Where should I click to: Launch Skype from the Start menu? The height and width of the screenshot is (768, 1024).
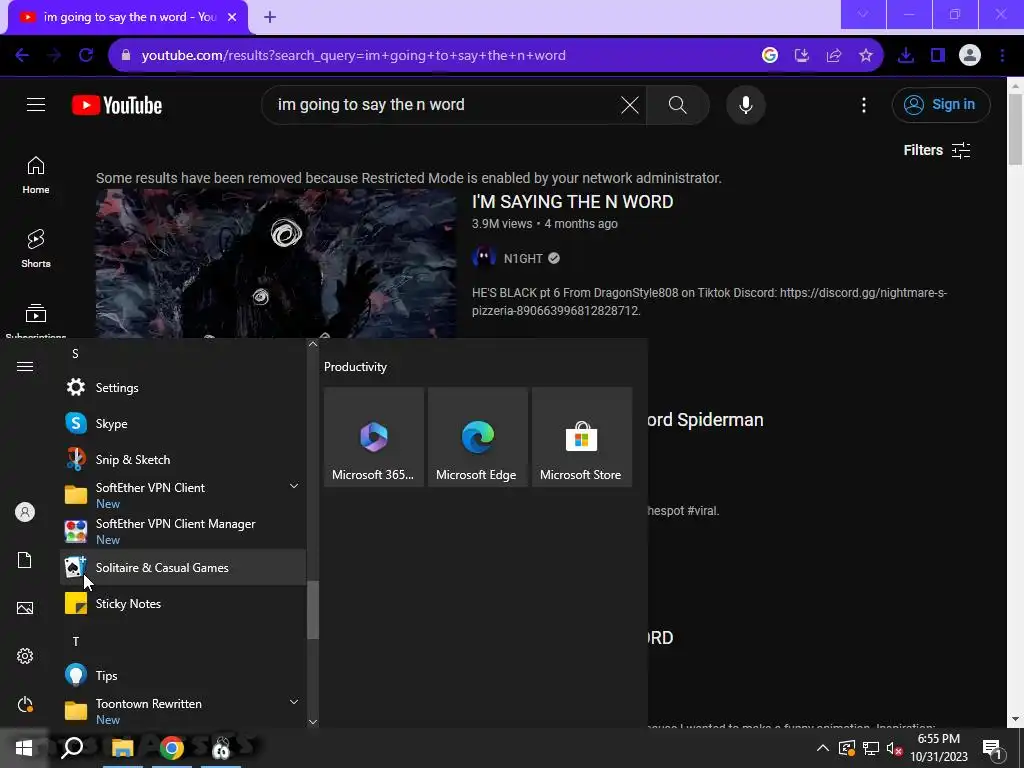(183, 424)
